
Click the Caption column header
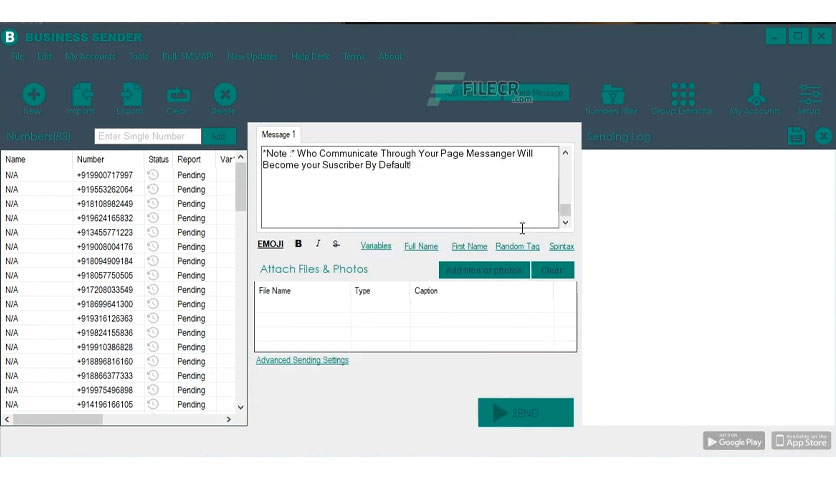(x=482, y=291)
